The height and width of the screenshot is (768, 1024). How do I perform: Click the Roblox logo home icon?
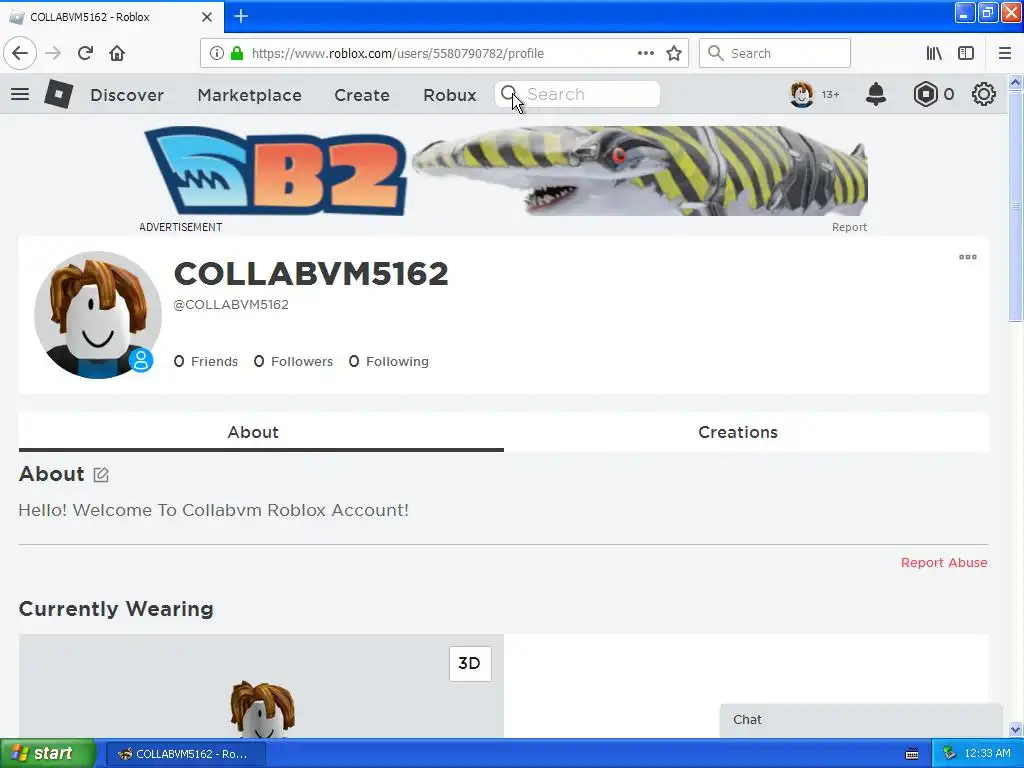(58, 94)
